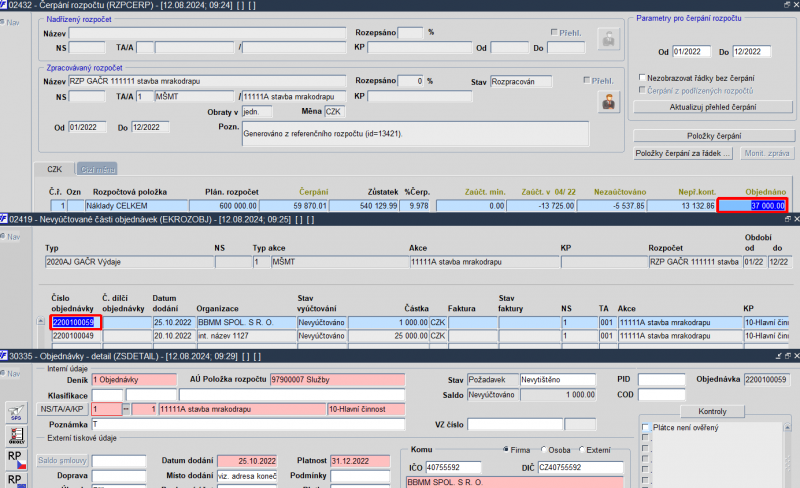Click the RP Czech flag icon
This screenshot has height=488, width=800.
[x=16, y=459]
